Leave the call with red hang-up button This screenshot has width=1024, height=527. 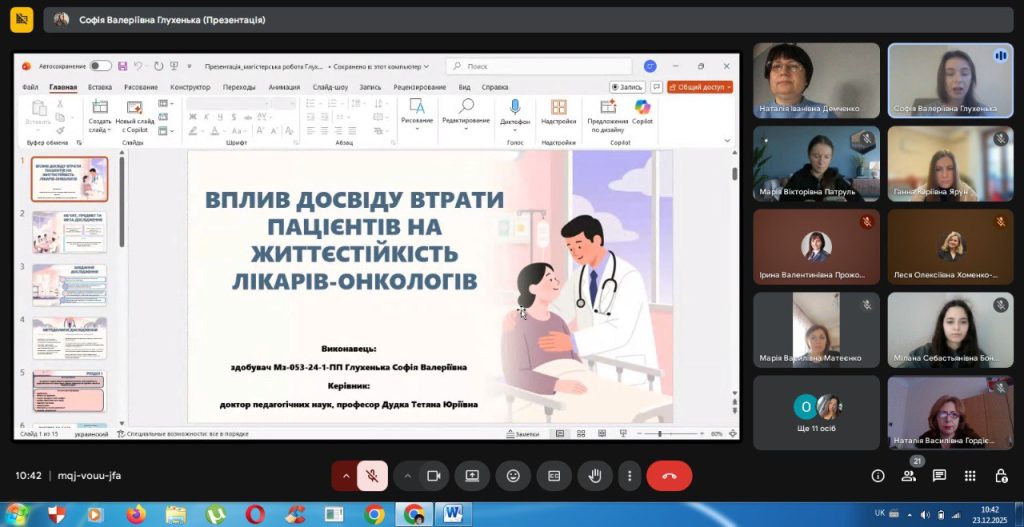(x=669, y=476)
